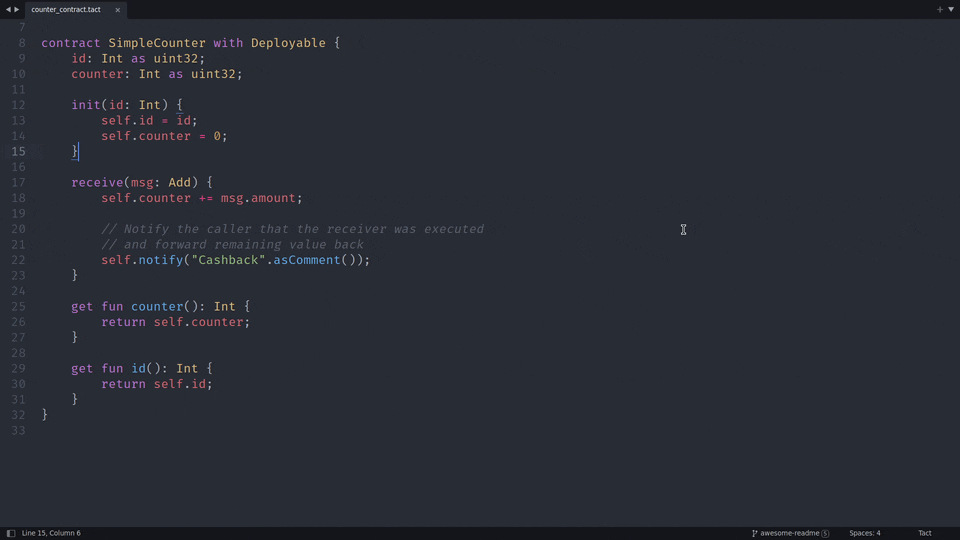The width and height of the screenshot is (960, 540).
Task: Click id() getter function name
Action: [x=138, y=368]
